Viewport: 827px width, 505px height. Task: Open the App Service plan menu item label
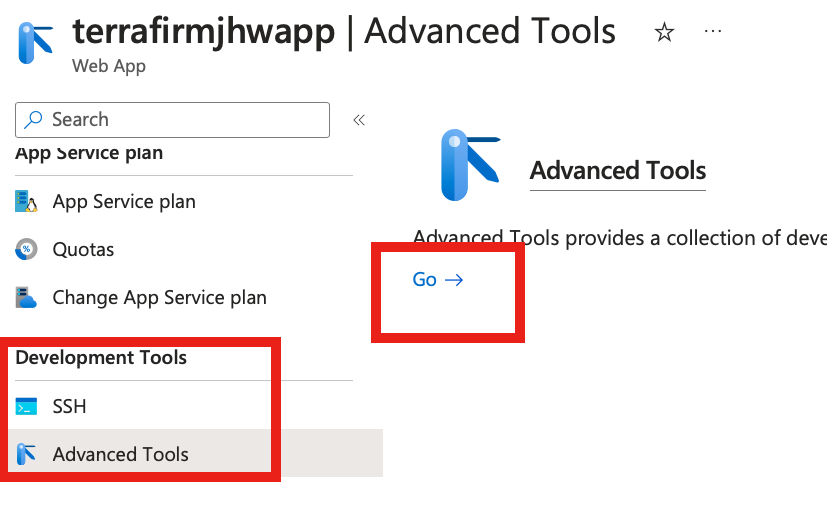pos(124,201)
